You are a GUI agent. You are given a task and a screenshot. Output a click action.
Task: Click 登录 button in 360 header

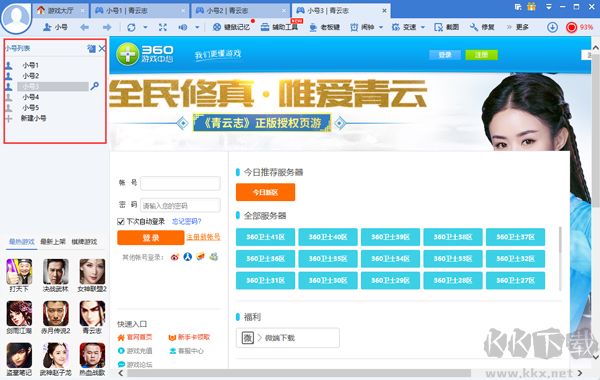[445, 55]
